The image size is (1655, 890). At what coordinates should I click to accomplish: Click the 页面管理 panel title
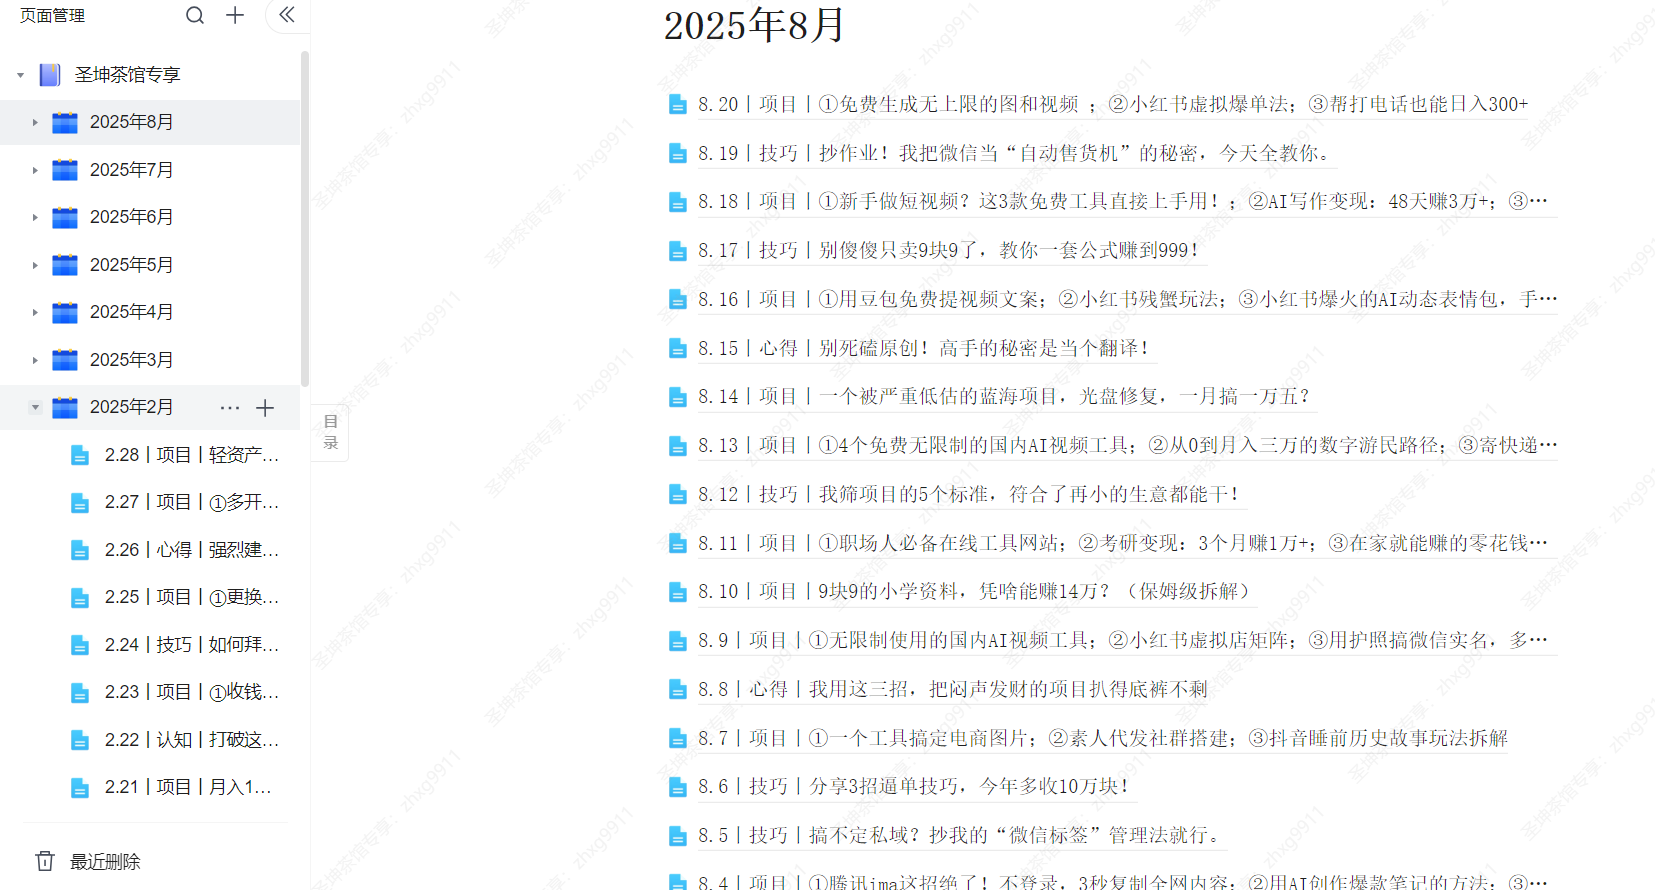coord(53,15)
